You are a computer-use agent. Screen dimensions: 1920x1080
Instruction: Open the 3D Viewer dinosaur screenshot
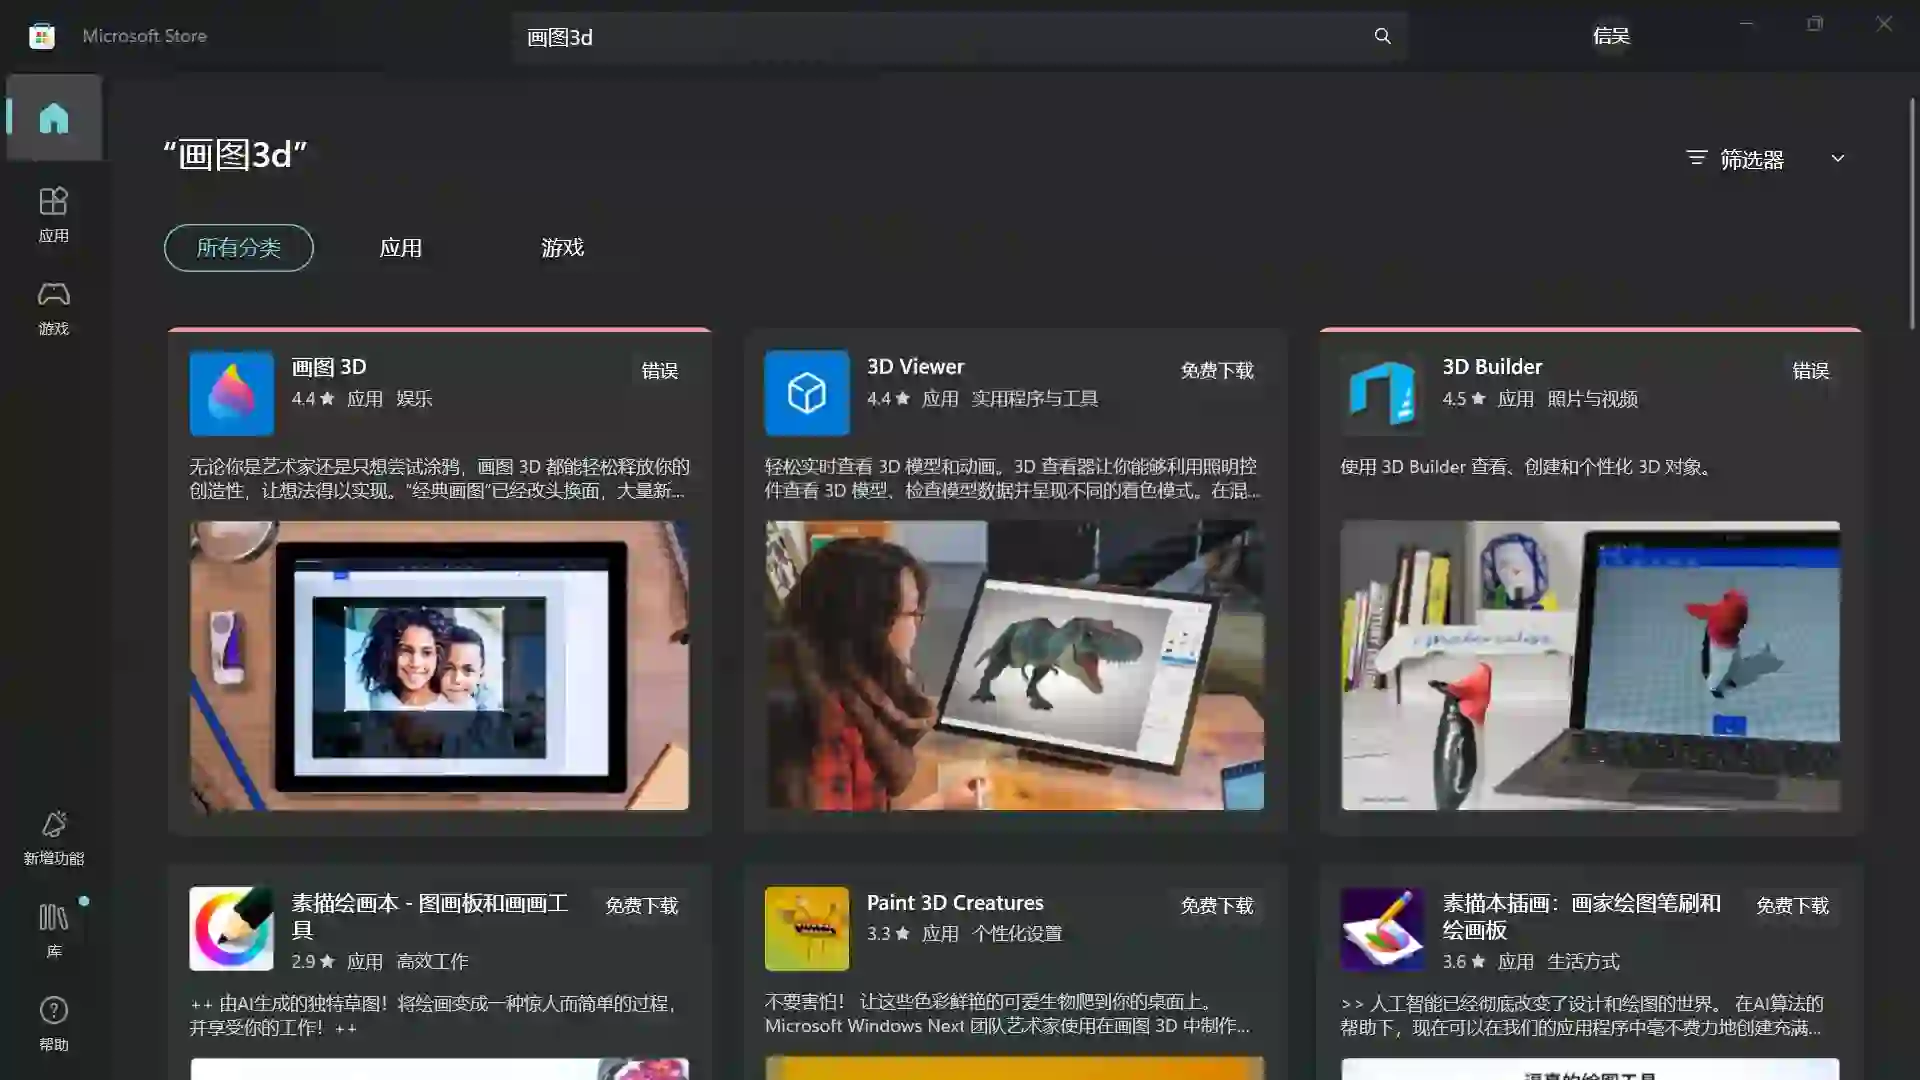1014,667
